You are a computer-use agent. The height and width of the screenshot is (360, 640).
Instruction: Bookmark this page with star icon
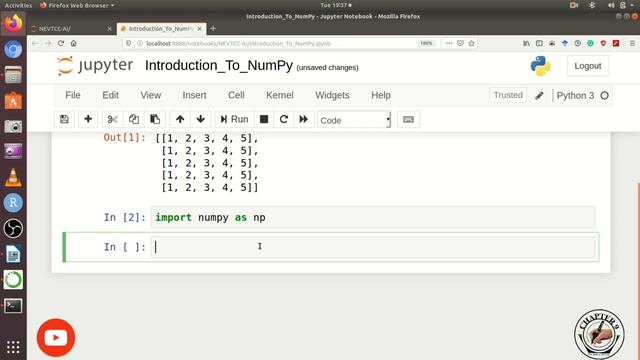point(472,43)
